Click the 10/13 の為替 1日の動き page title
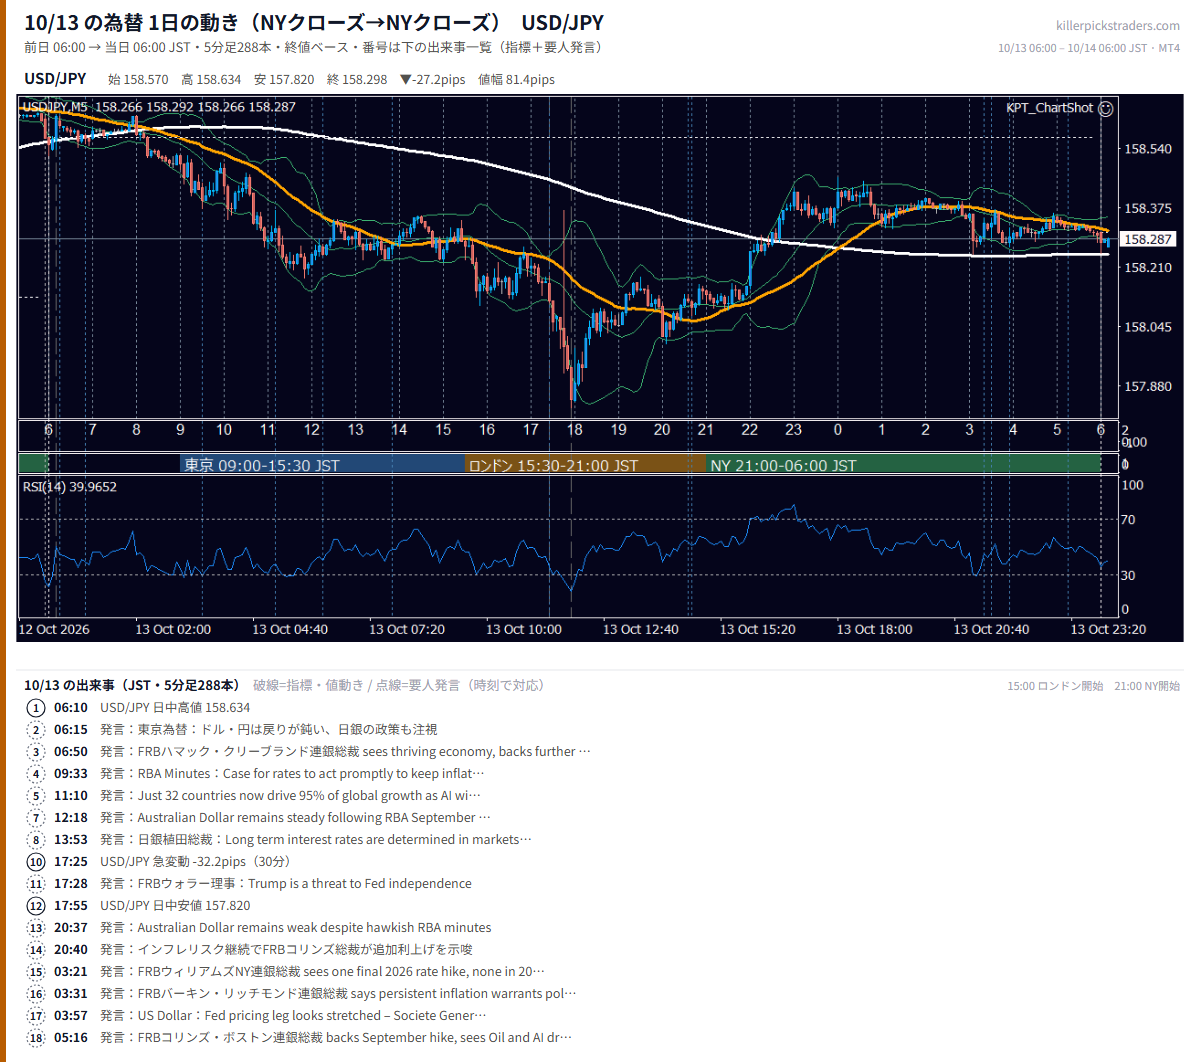Screen dimensions: 1200x1062 coord(314,22)
